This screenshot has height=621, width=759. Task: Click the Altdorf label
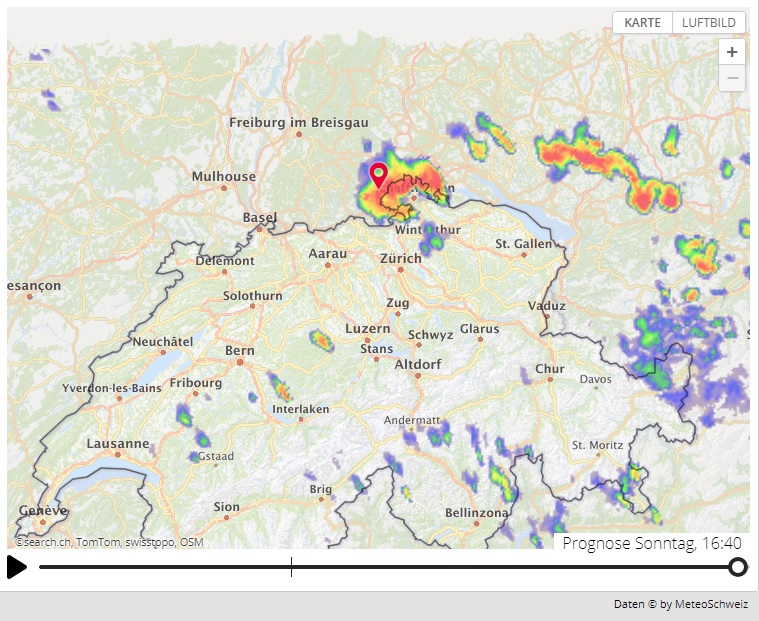tap(418, 364)
